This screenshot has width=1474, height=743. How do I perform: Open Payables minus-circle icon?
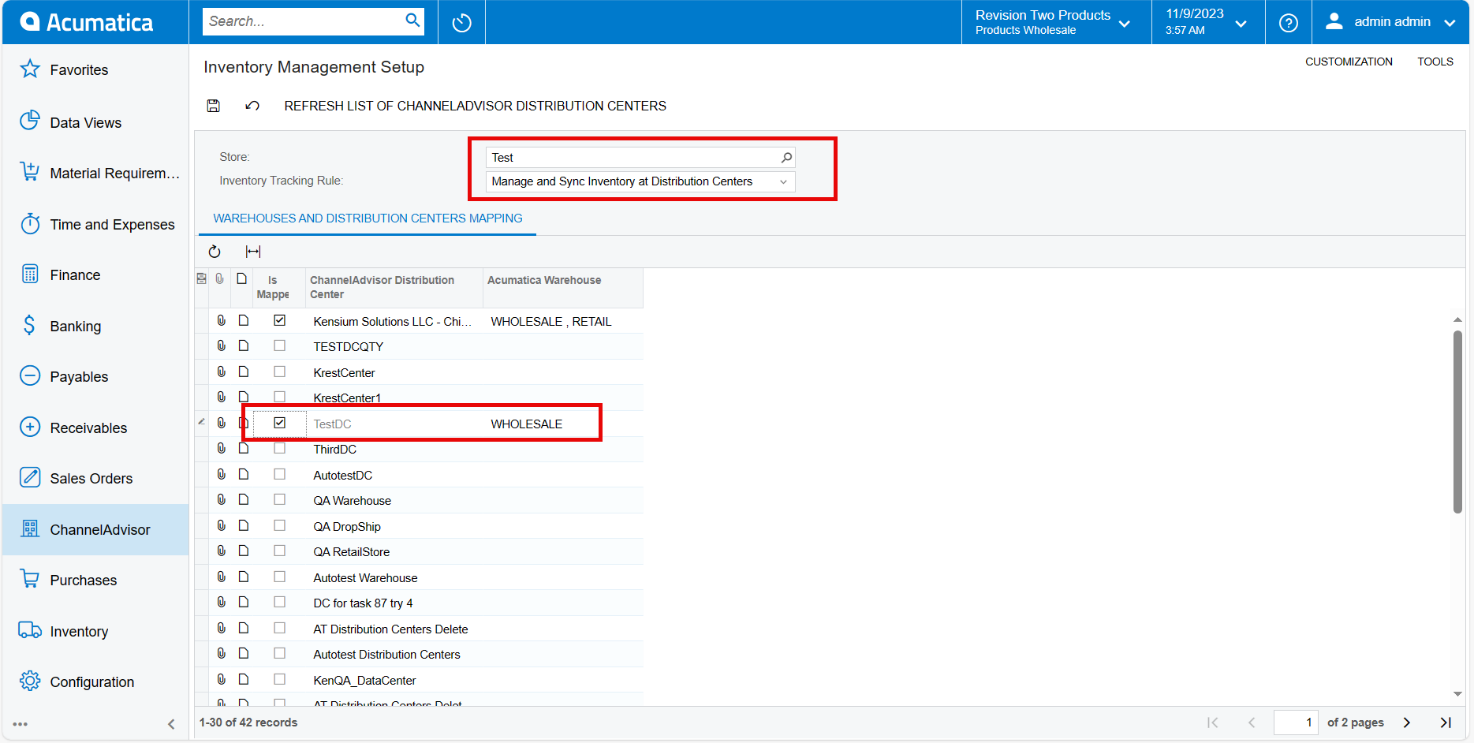(30, 377)
